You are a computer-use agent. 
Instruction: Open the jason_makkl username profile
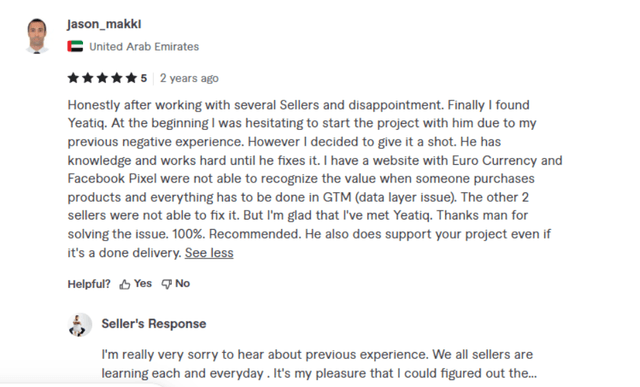coord(104,24)
